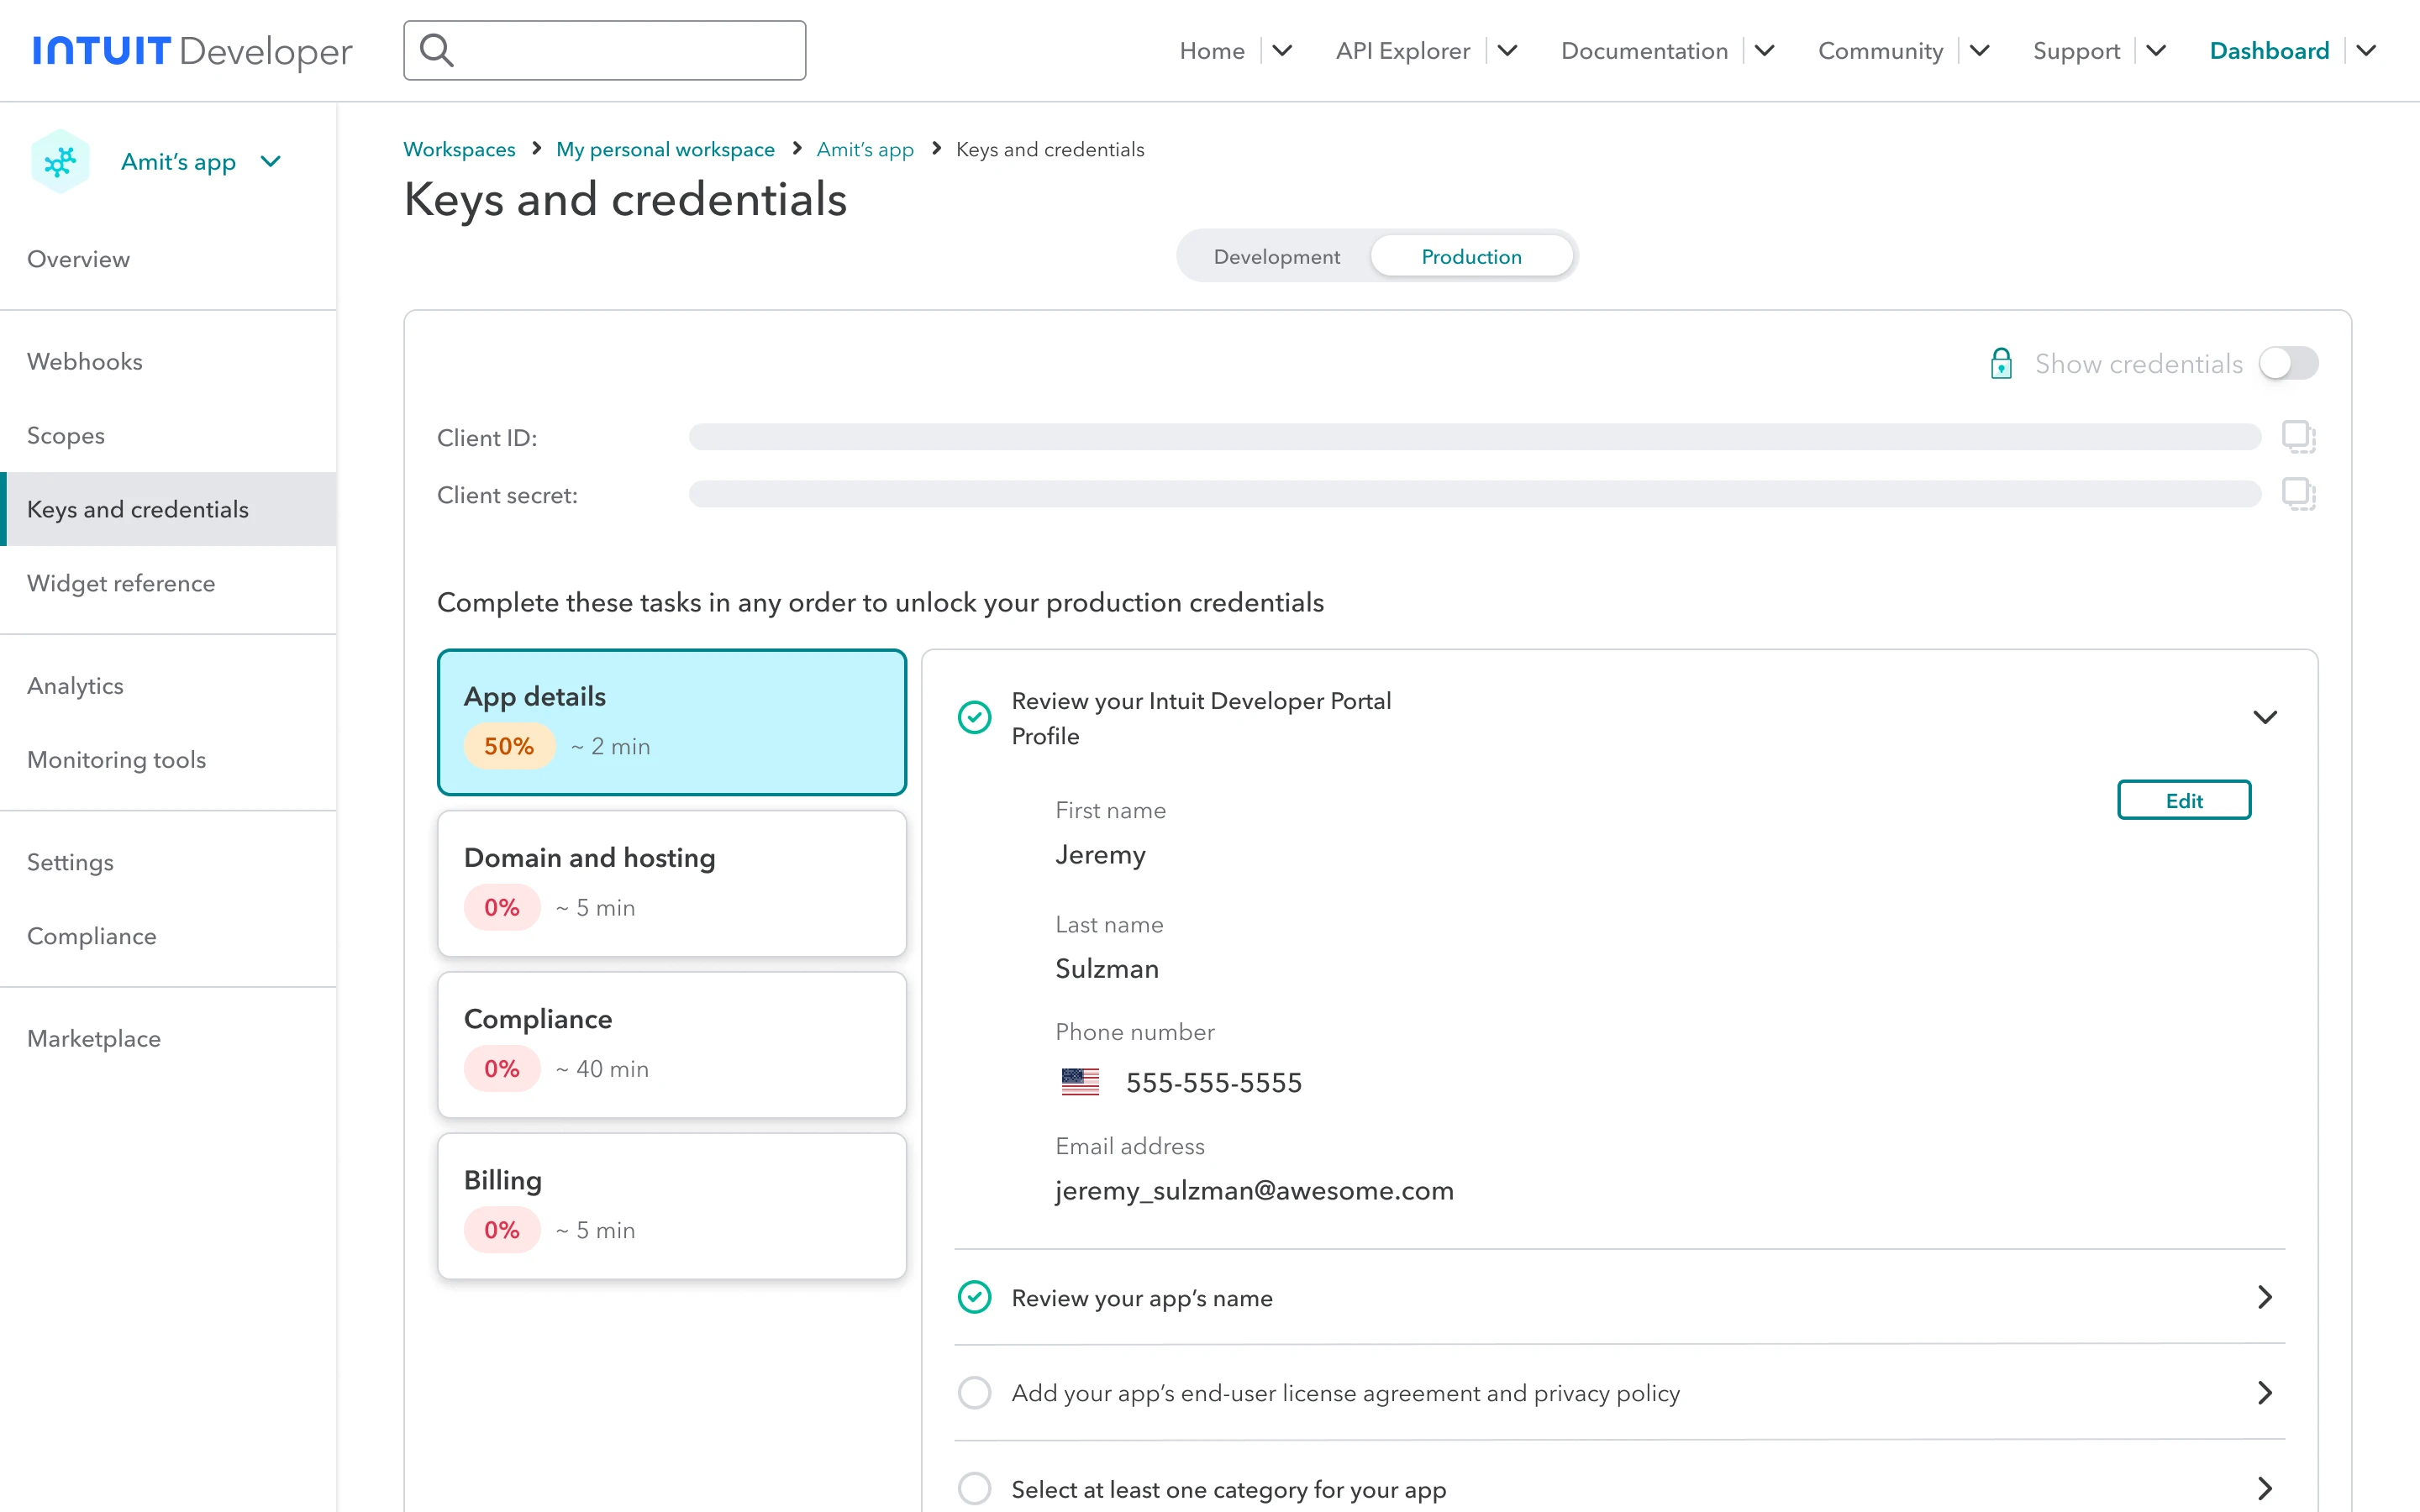This screenshot has height=1512, width=2420.
Task: Select the app category task circle
Action: click(974, 1489)
